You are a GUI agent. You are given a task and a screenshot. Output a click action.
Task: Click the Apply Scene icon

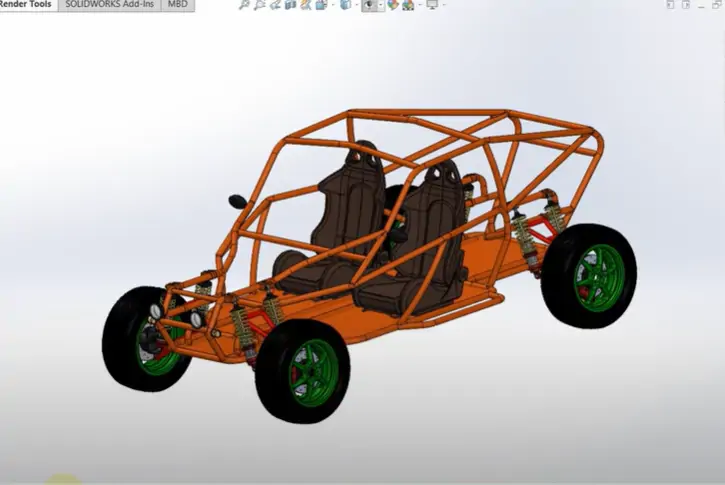(x=408, y=5)
